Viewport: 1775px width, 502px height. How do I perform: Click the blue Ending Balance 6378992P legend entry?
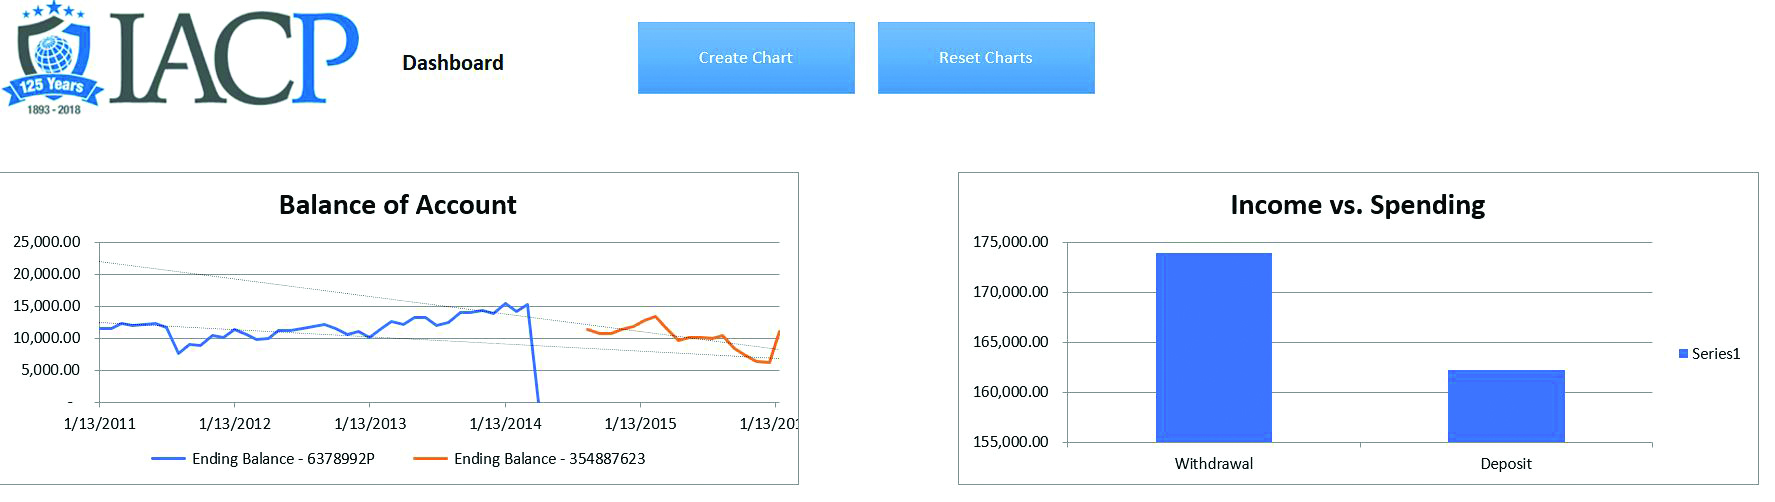coord(263,459)
